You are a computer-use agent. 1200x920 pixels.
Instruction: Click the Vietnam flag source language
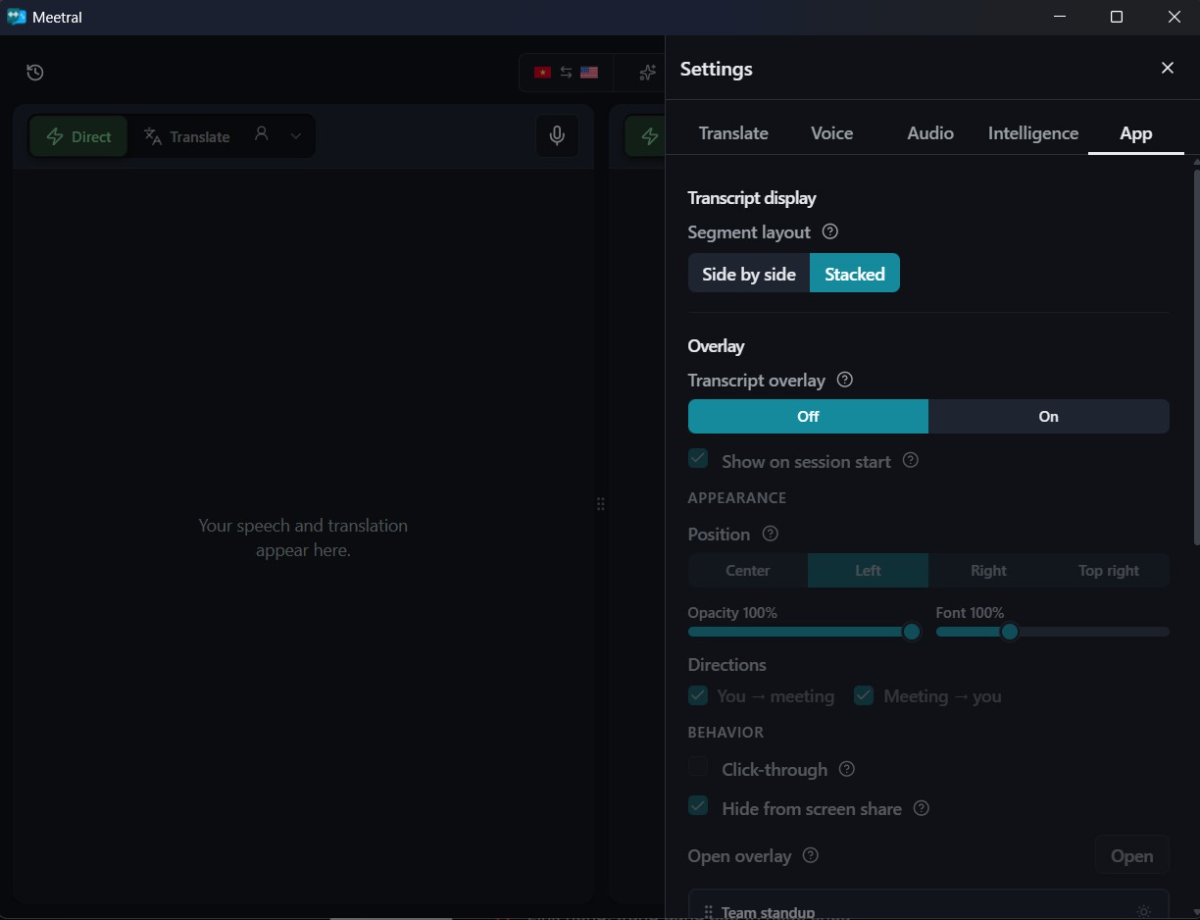[542, 72]
